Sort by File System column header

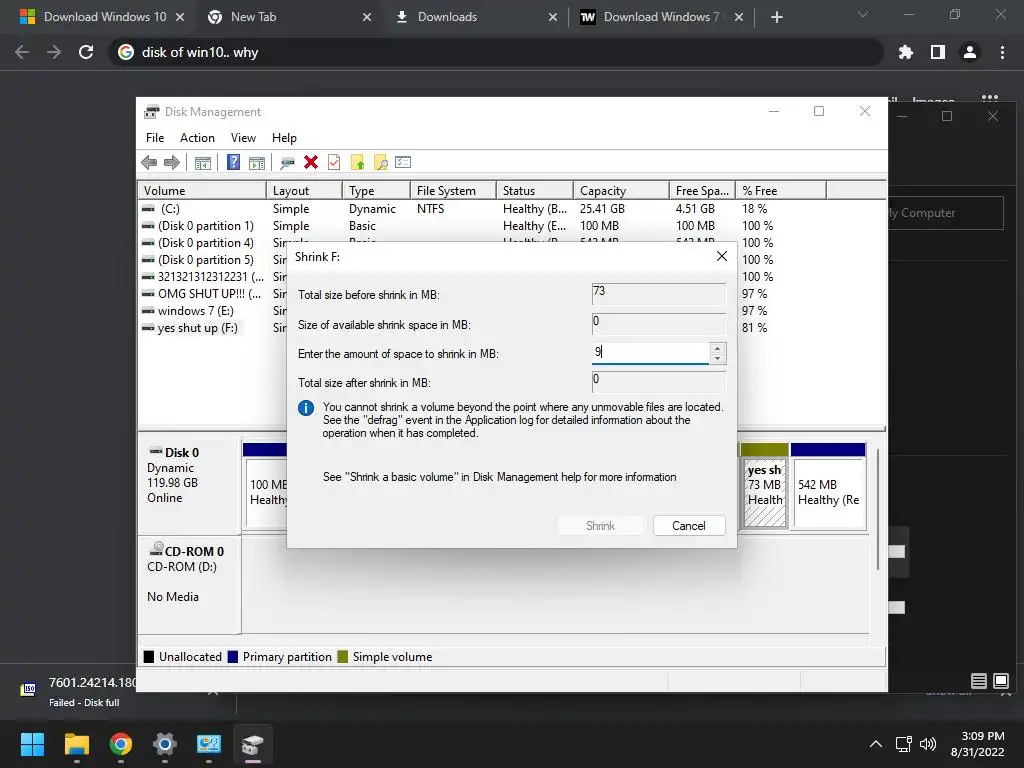453,191
